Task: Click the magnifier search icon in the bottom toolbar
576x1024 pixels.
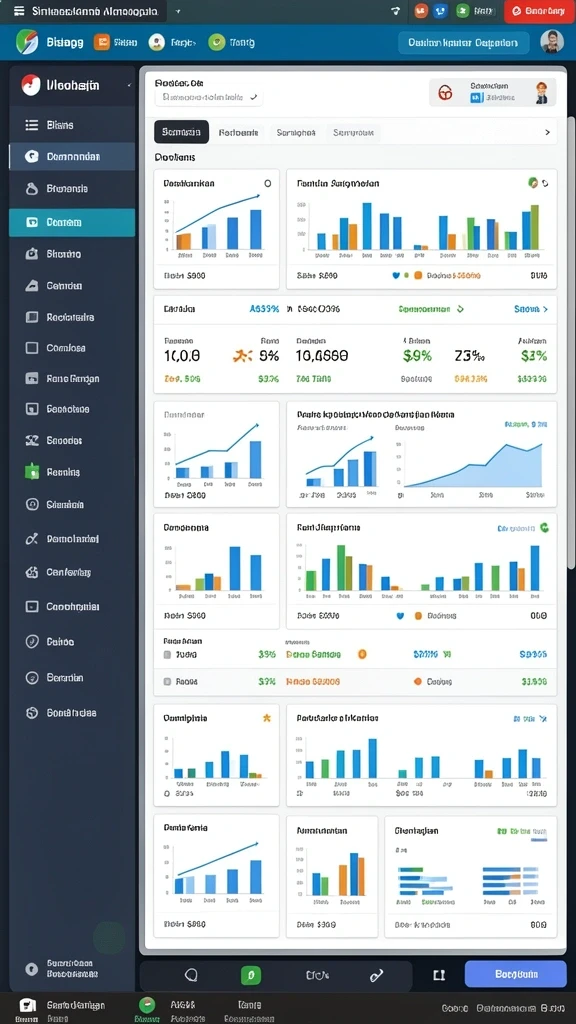Action: point(191,975)
